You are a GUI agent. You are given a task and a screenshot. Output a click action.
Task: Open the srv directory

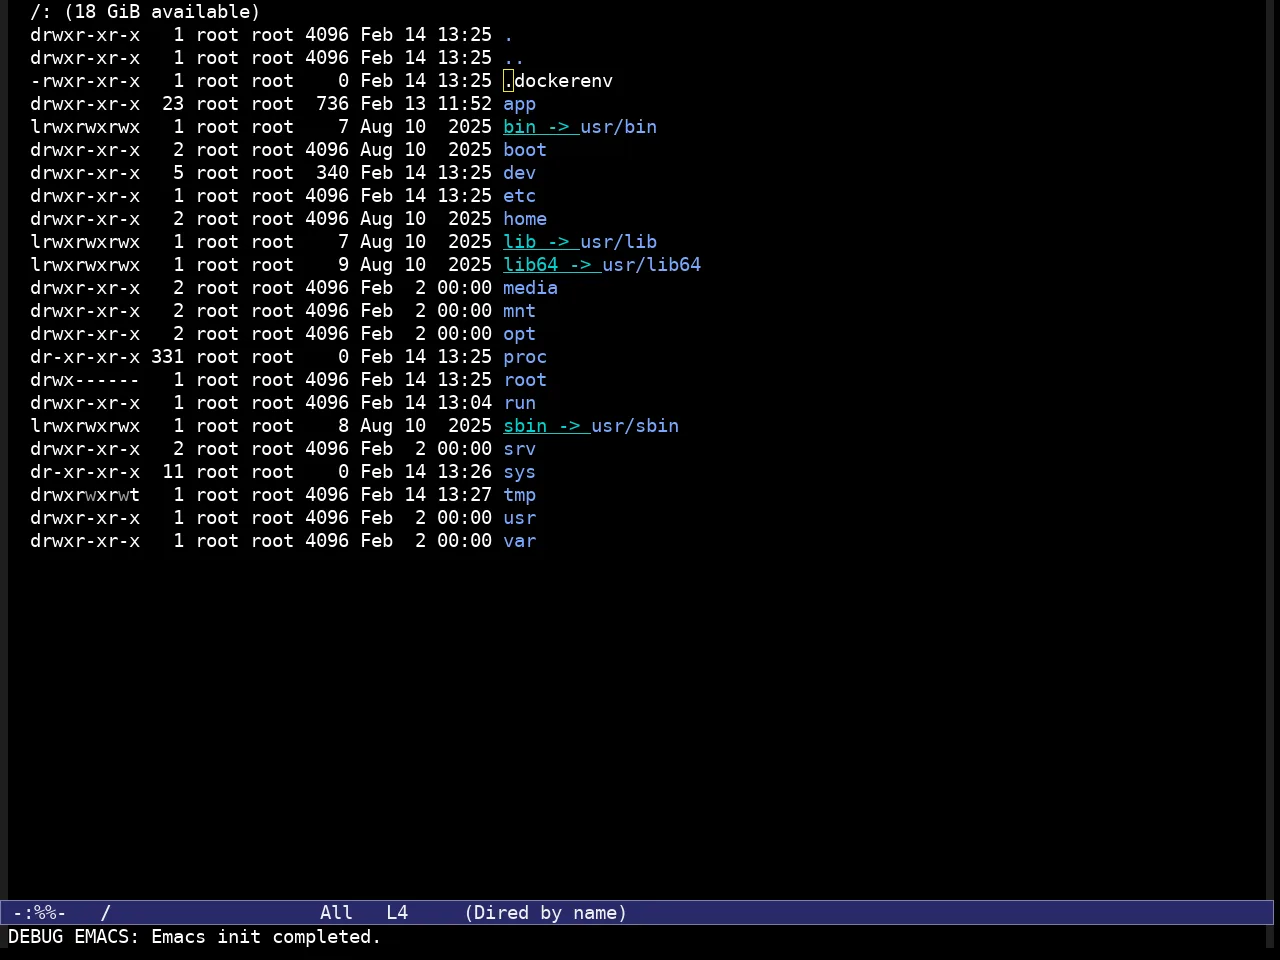(x=519, y=449)
